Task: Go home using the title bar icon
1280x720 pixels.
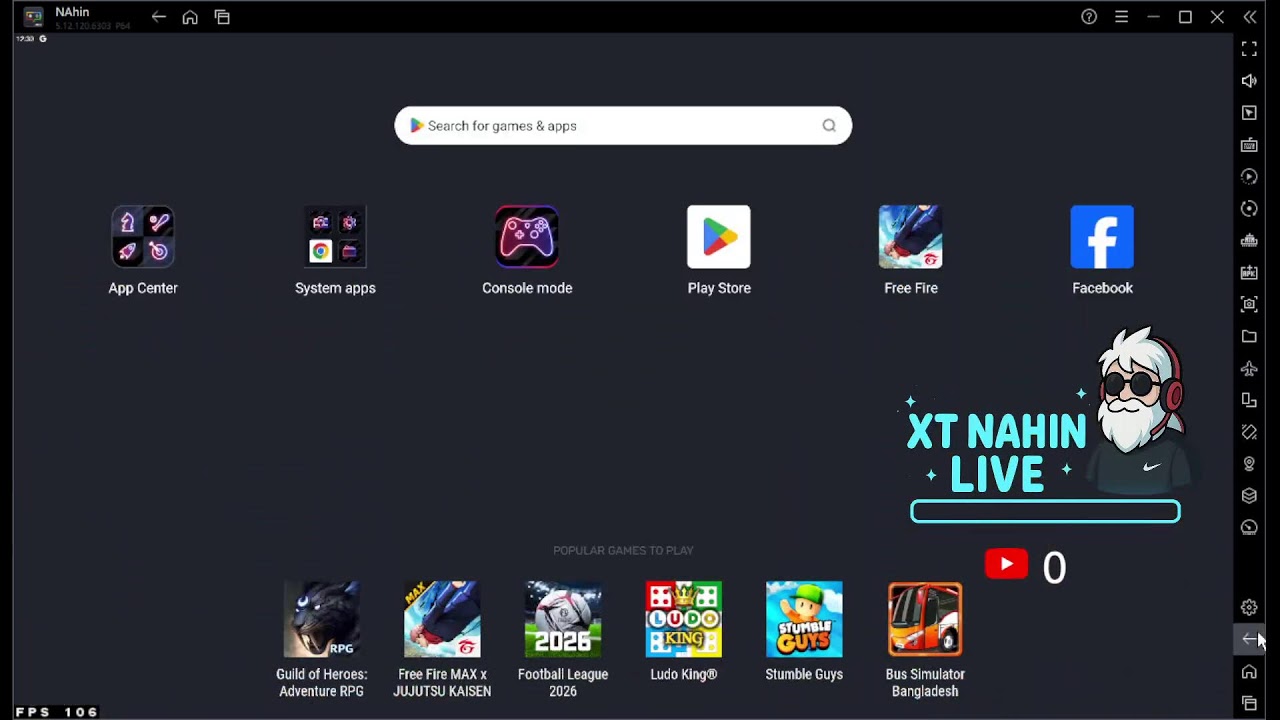Action: coord(190,17)
